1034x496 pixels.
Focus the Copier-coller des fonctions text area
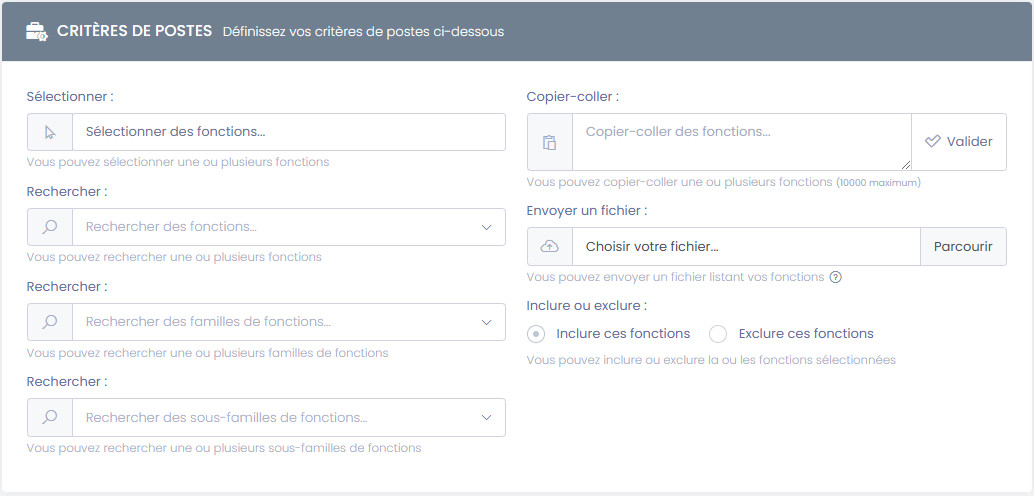coord(740,141)
